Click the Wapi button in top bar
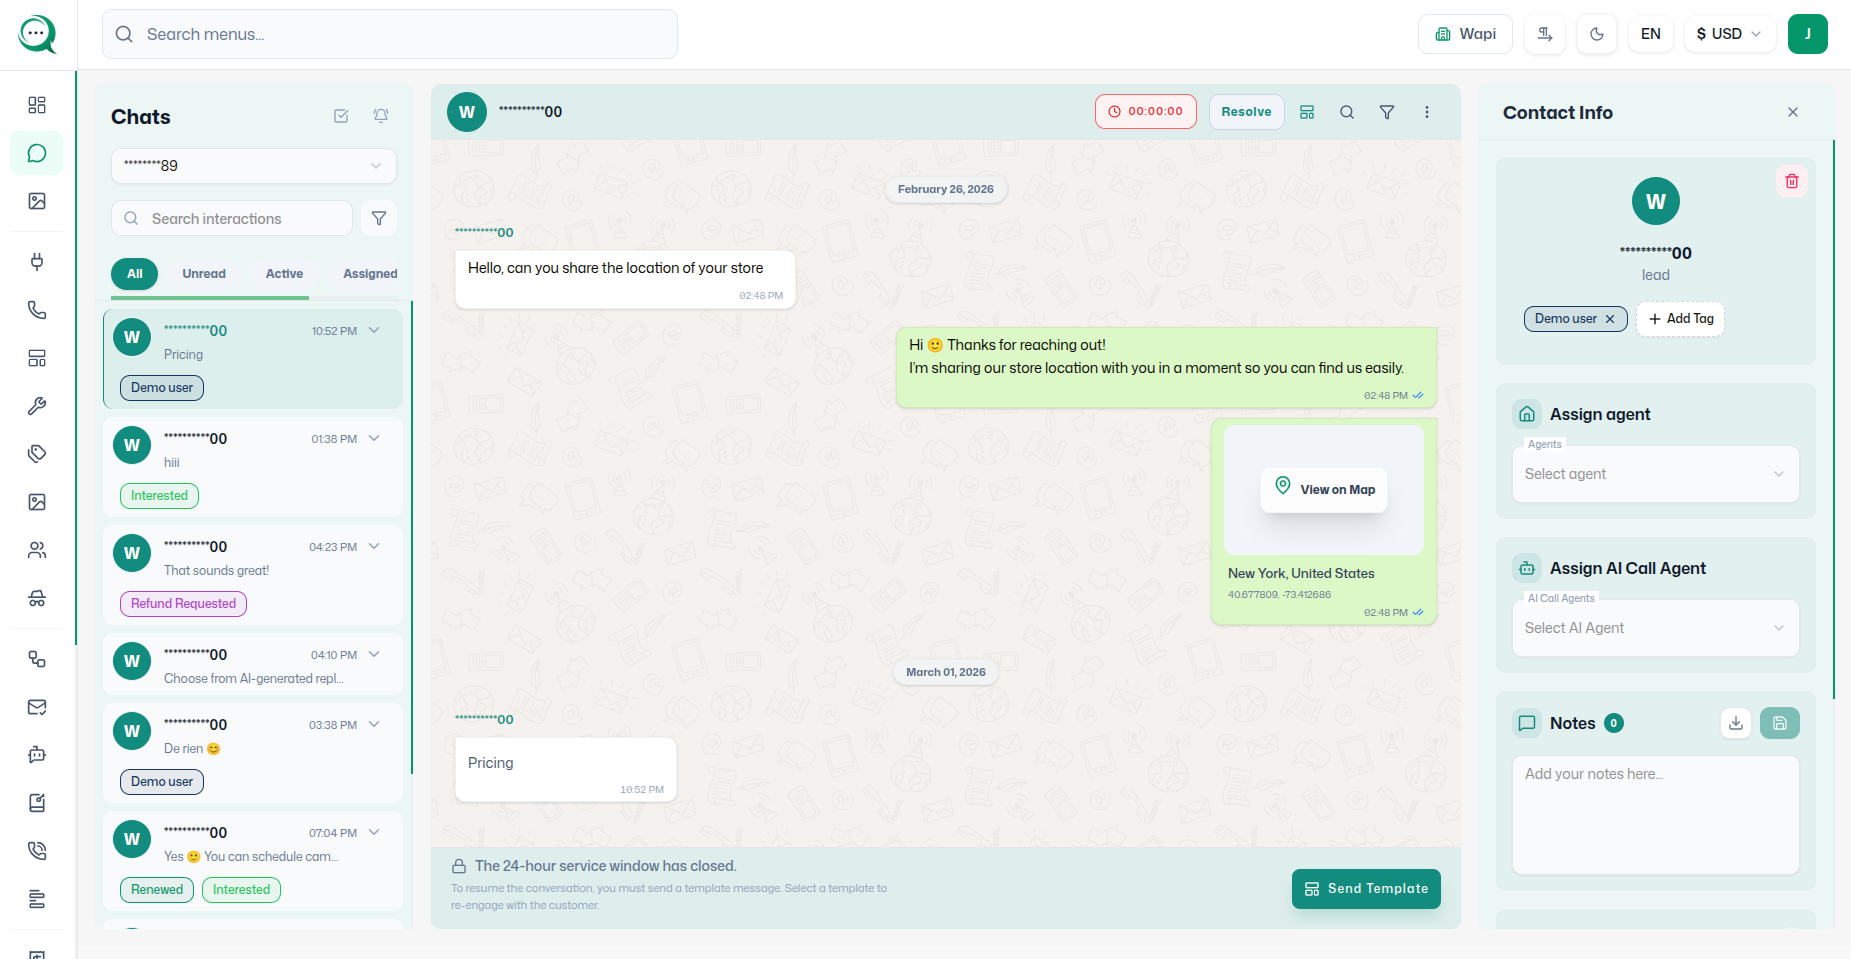The height and width of the screenshot is (959, 1851). click(x=1465, y=34)
